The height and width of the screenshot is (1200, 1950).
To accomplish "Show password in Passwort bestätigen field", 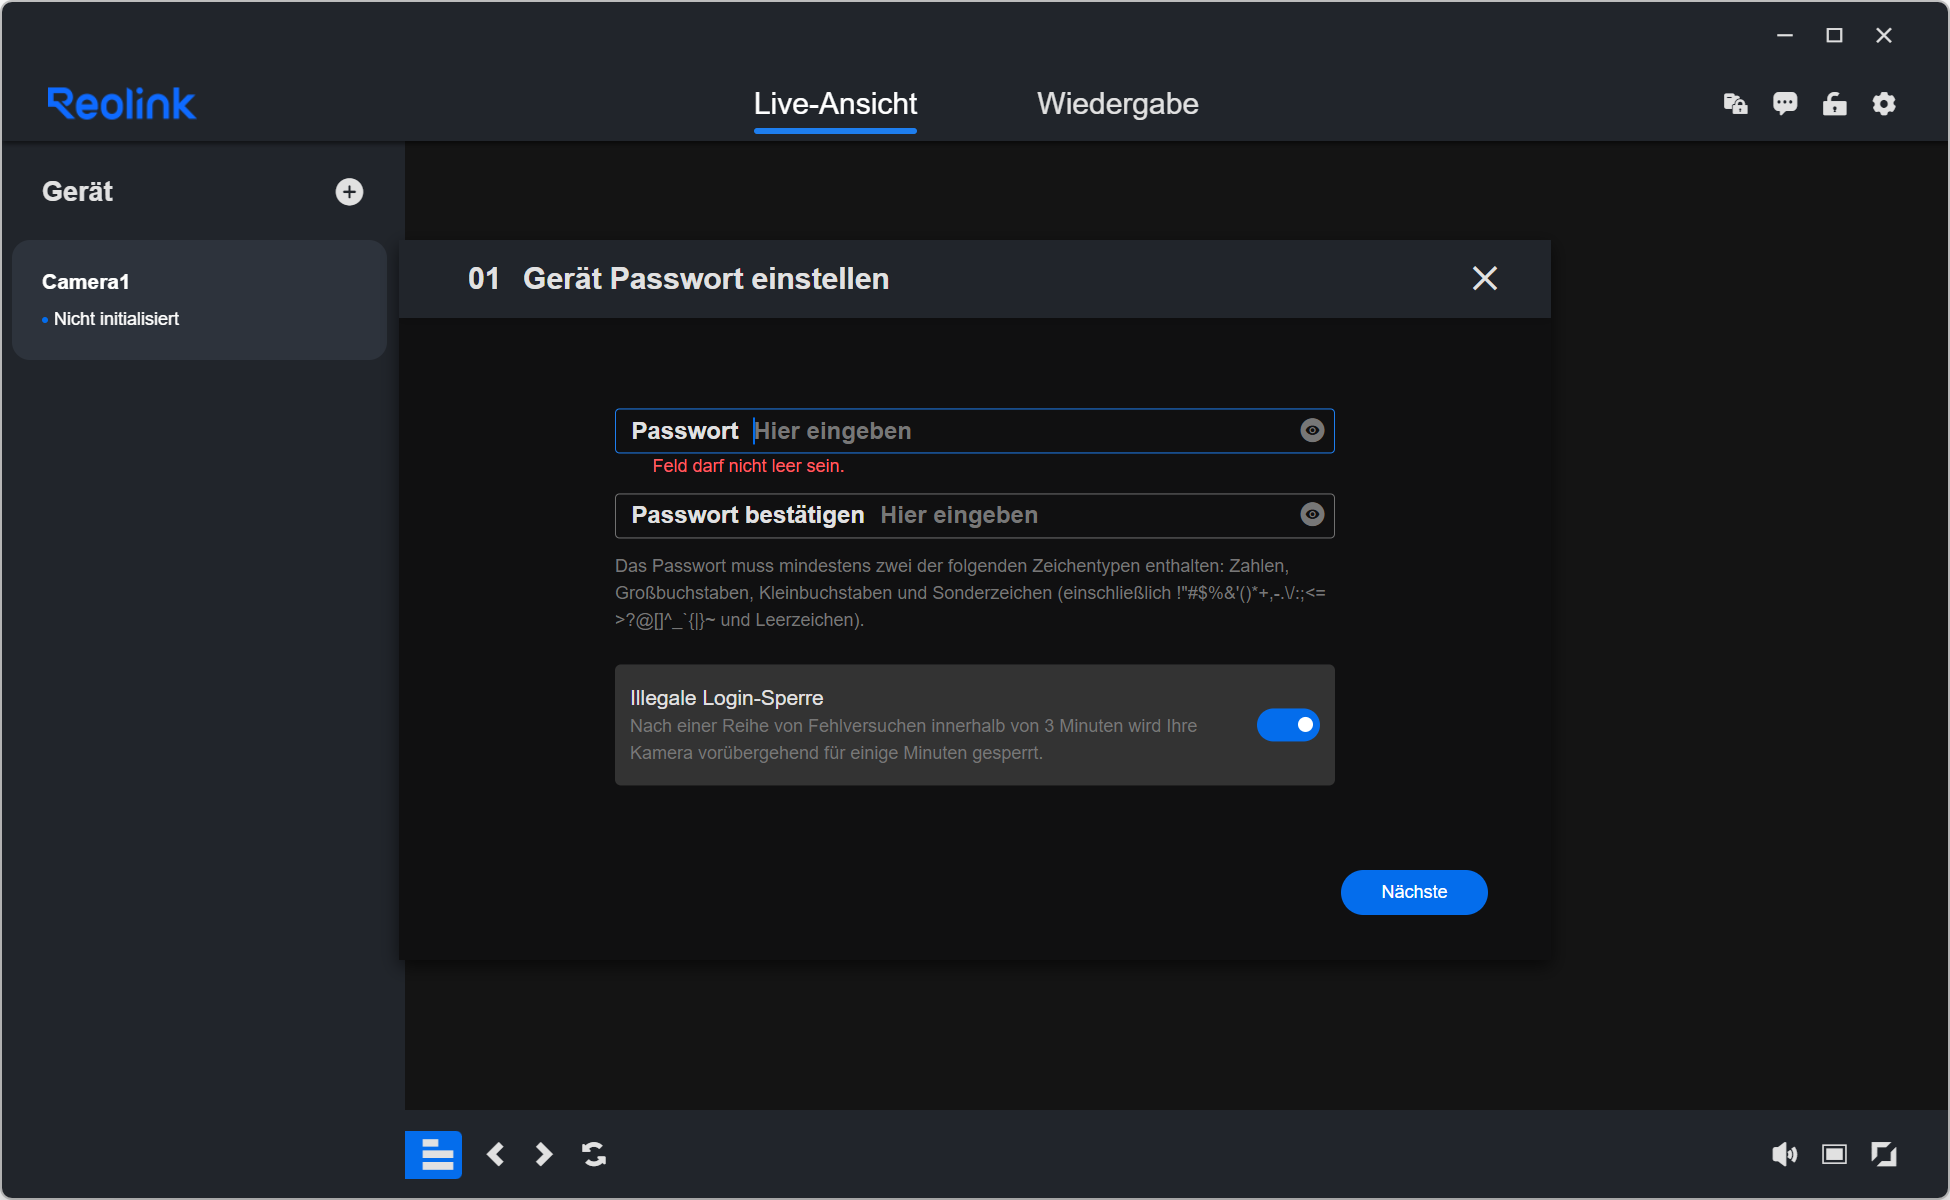I will 1312,514.
